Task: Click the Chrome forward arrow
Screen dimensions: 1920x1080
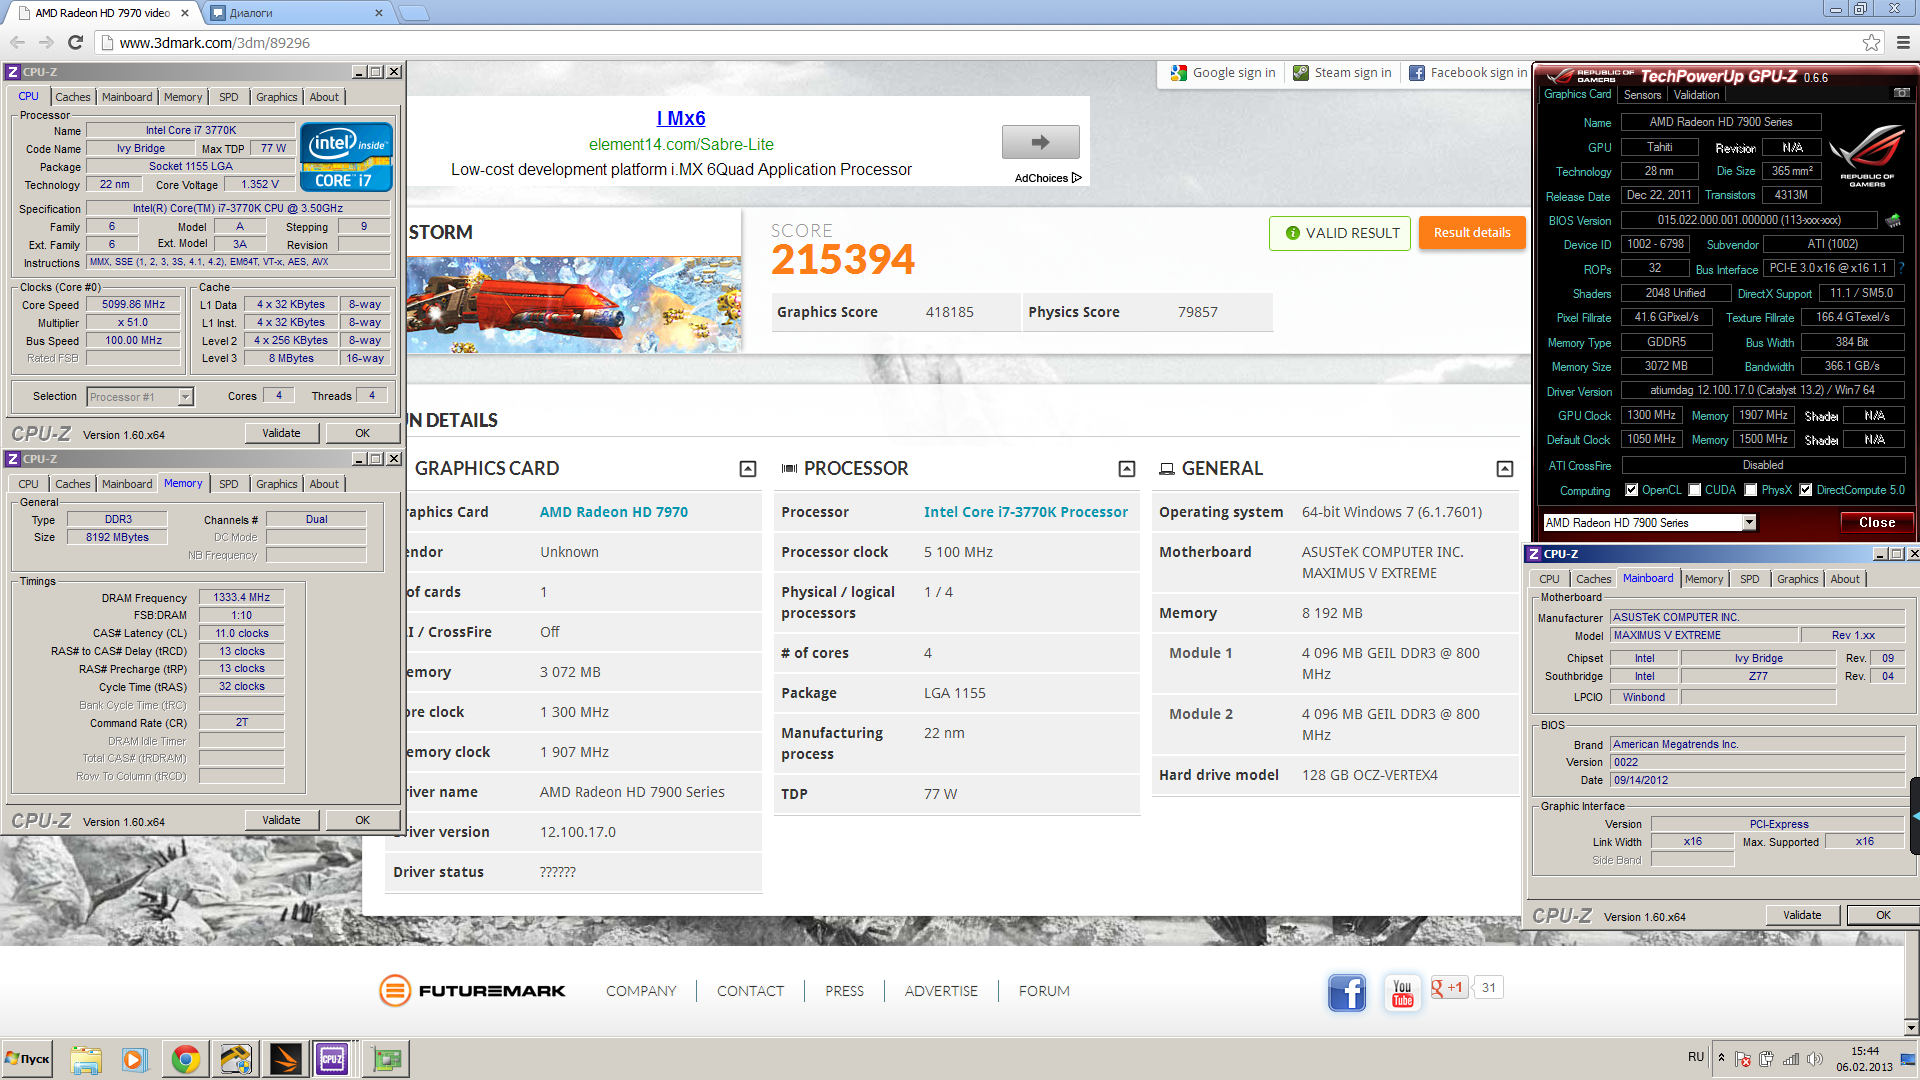Action: [x=46, y=42]
